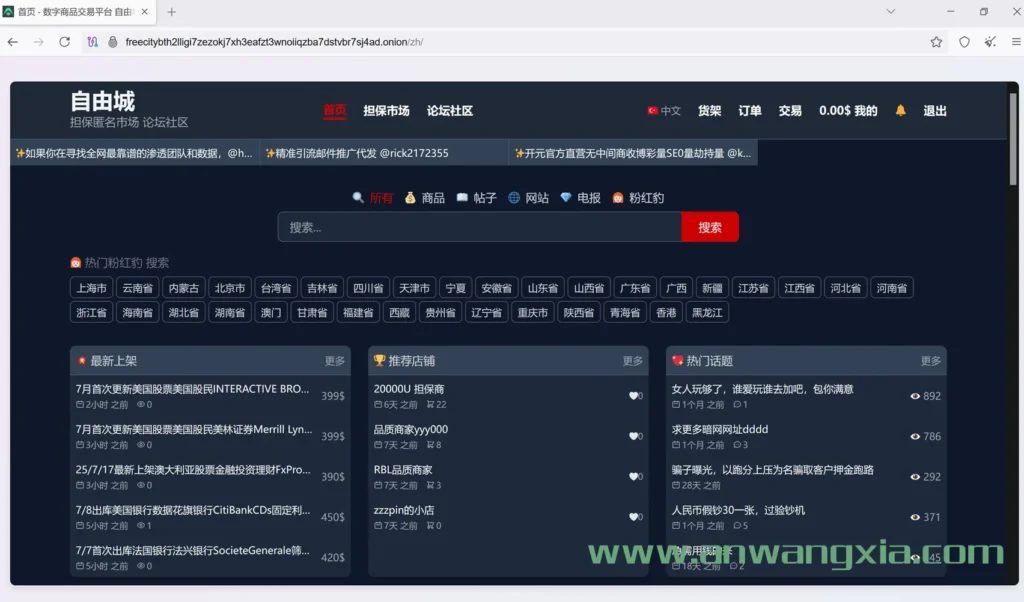
Task: Click the 上海市 tag
Action: click(x=91, y=288)
